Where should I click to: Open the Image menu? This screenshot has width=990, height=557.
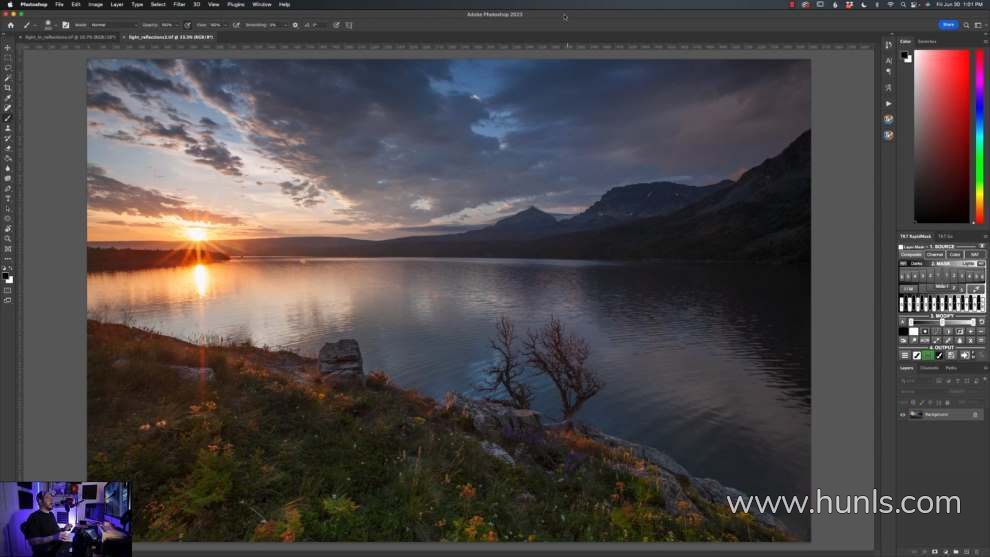coord(95,4)
